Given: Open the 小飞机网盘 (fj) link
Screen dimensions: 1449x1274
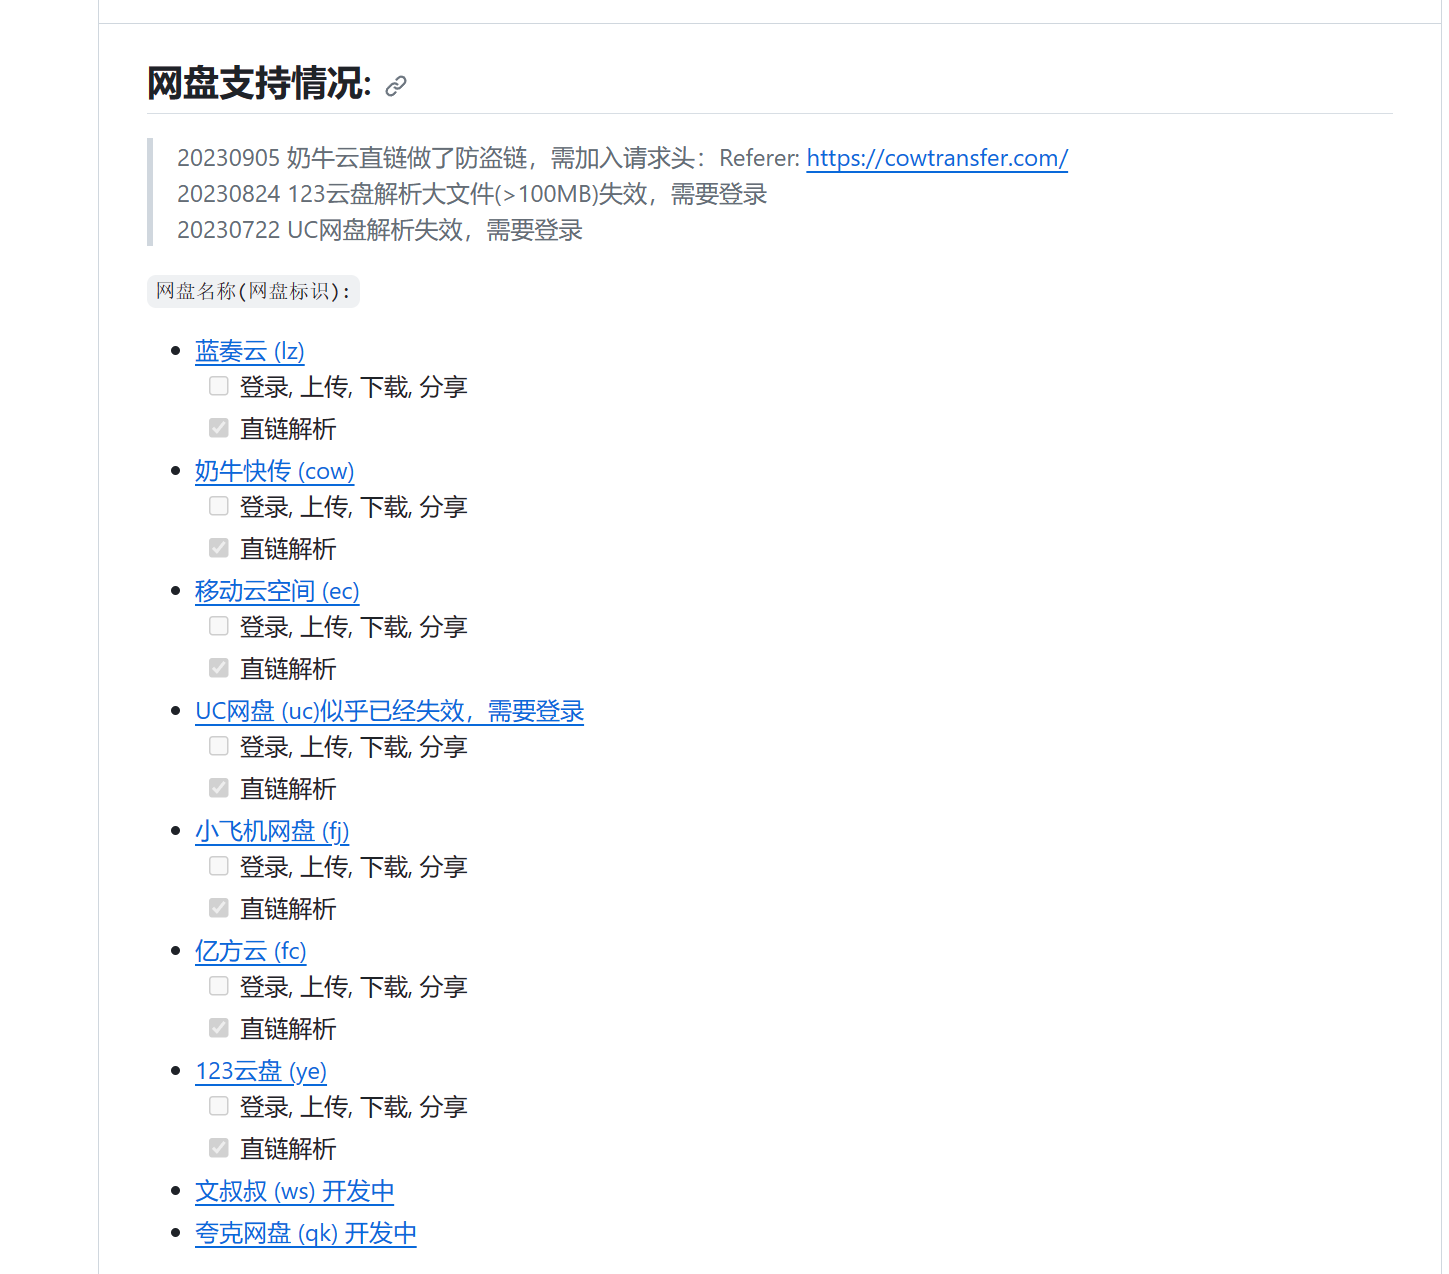Looking at the screenshot, I should [x=271, y=831].
